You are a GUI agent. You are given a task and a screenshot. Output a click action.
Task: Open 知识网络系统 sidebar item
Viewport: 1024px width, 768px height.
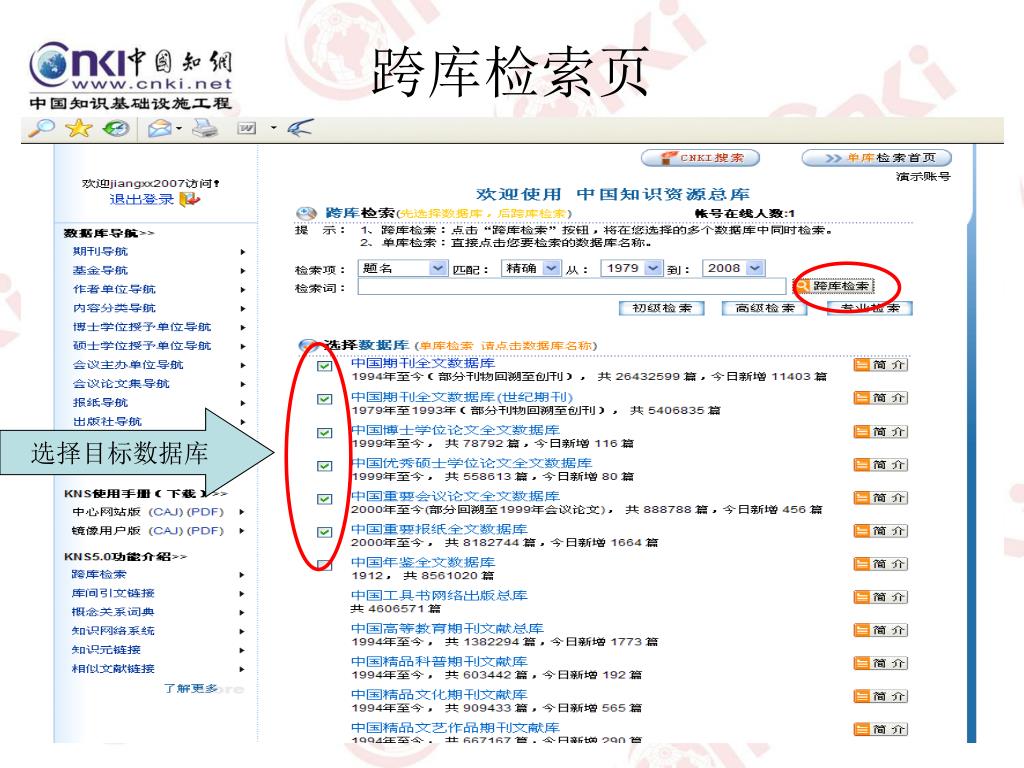pyautogui.click(x=113, y=632)
